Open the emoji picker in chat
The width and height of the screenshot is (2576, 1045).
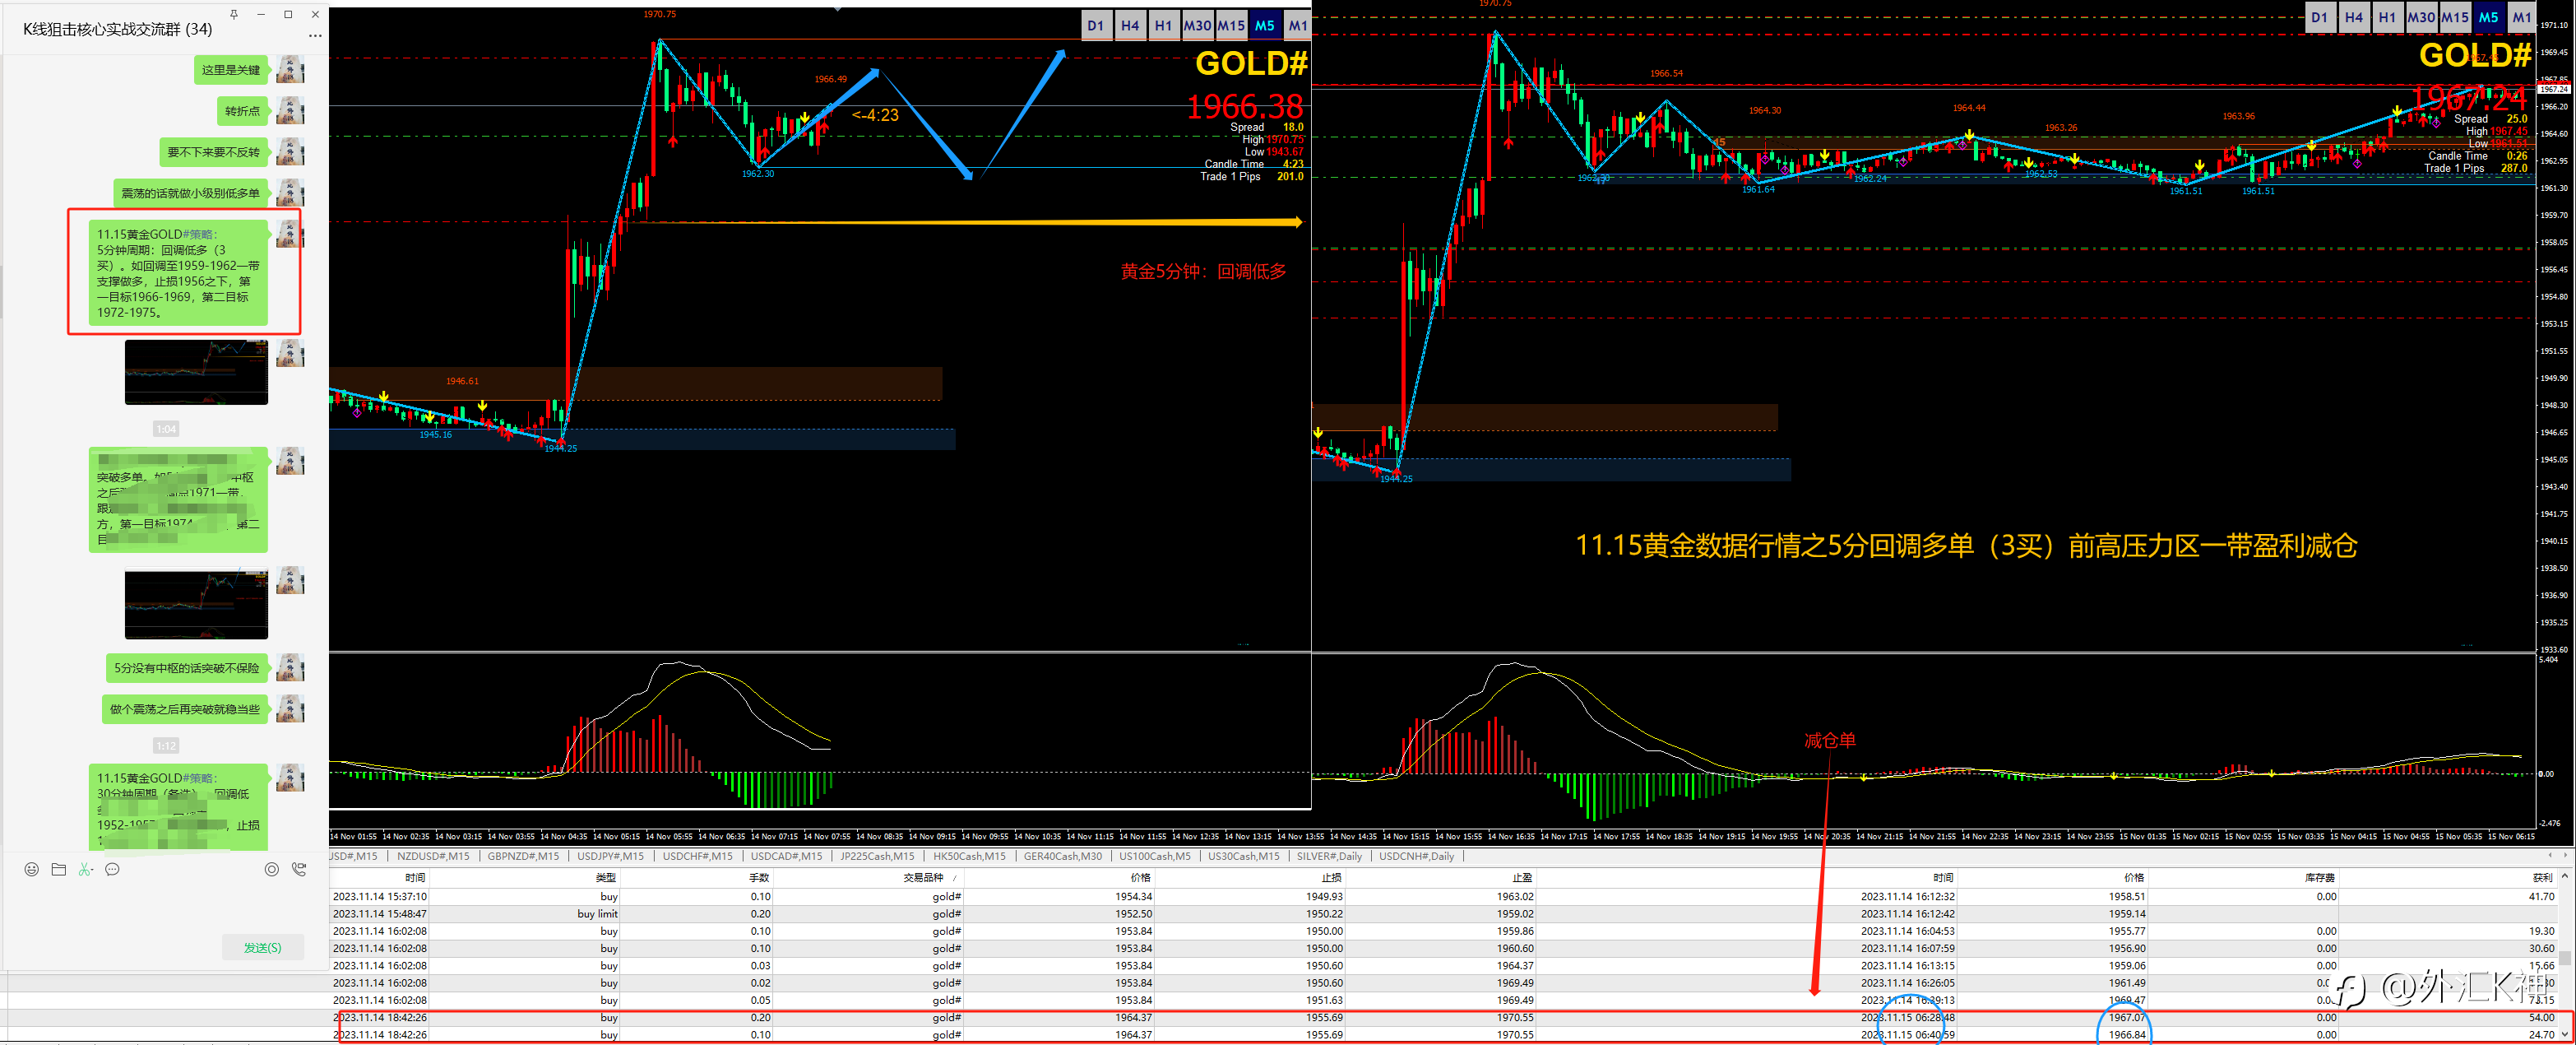click(x=32, y=869)
